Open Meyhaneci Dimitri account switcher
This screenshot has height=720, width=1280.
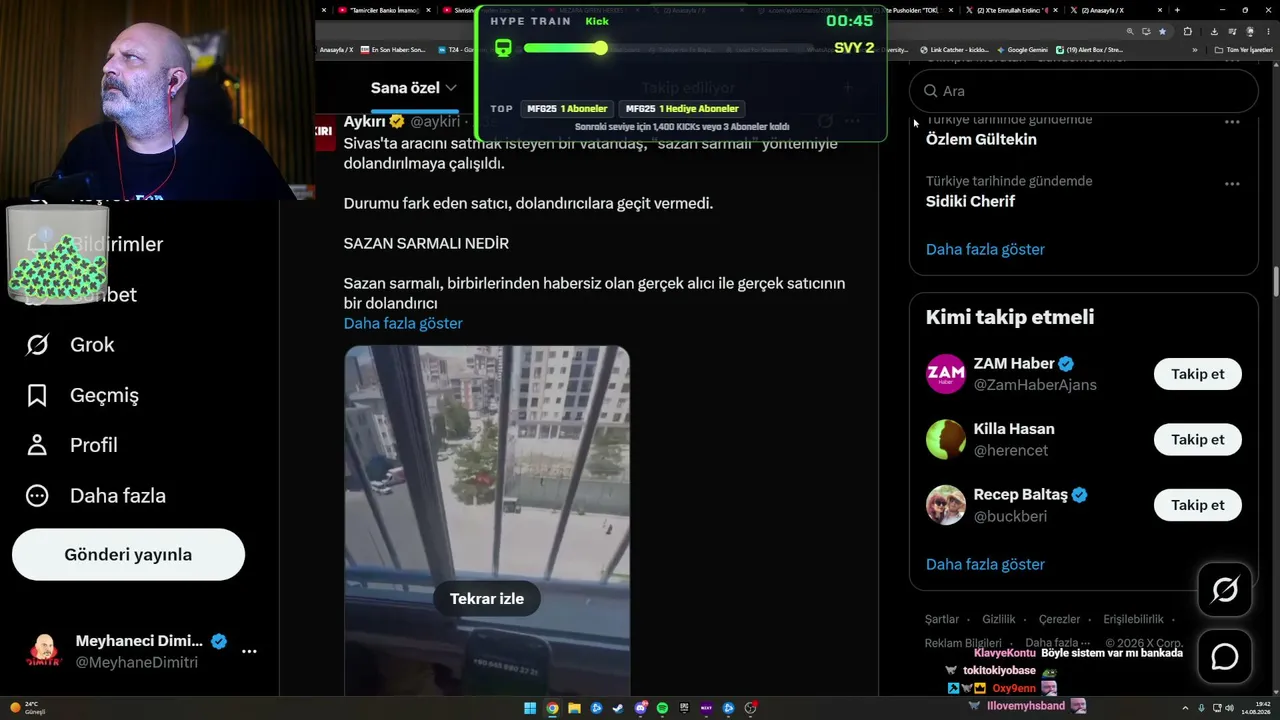pos(139,651)
